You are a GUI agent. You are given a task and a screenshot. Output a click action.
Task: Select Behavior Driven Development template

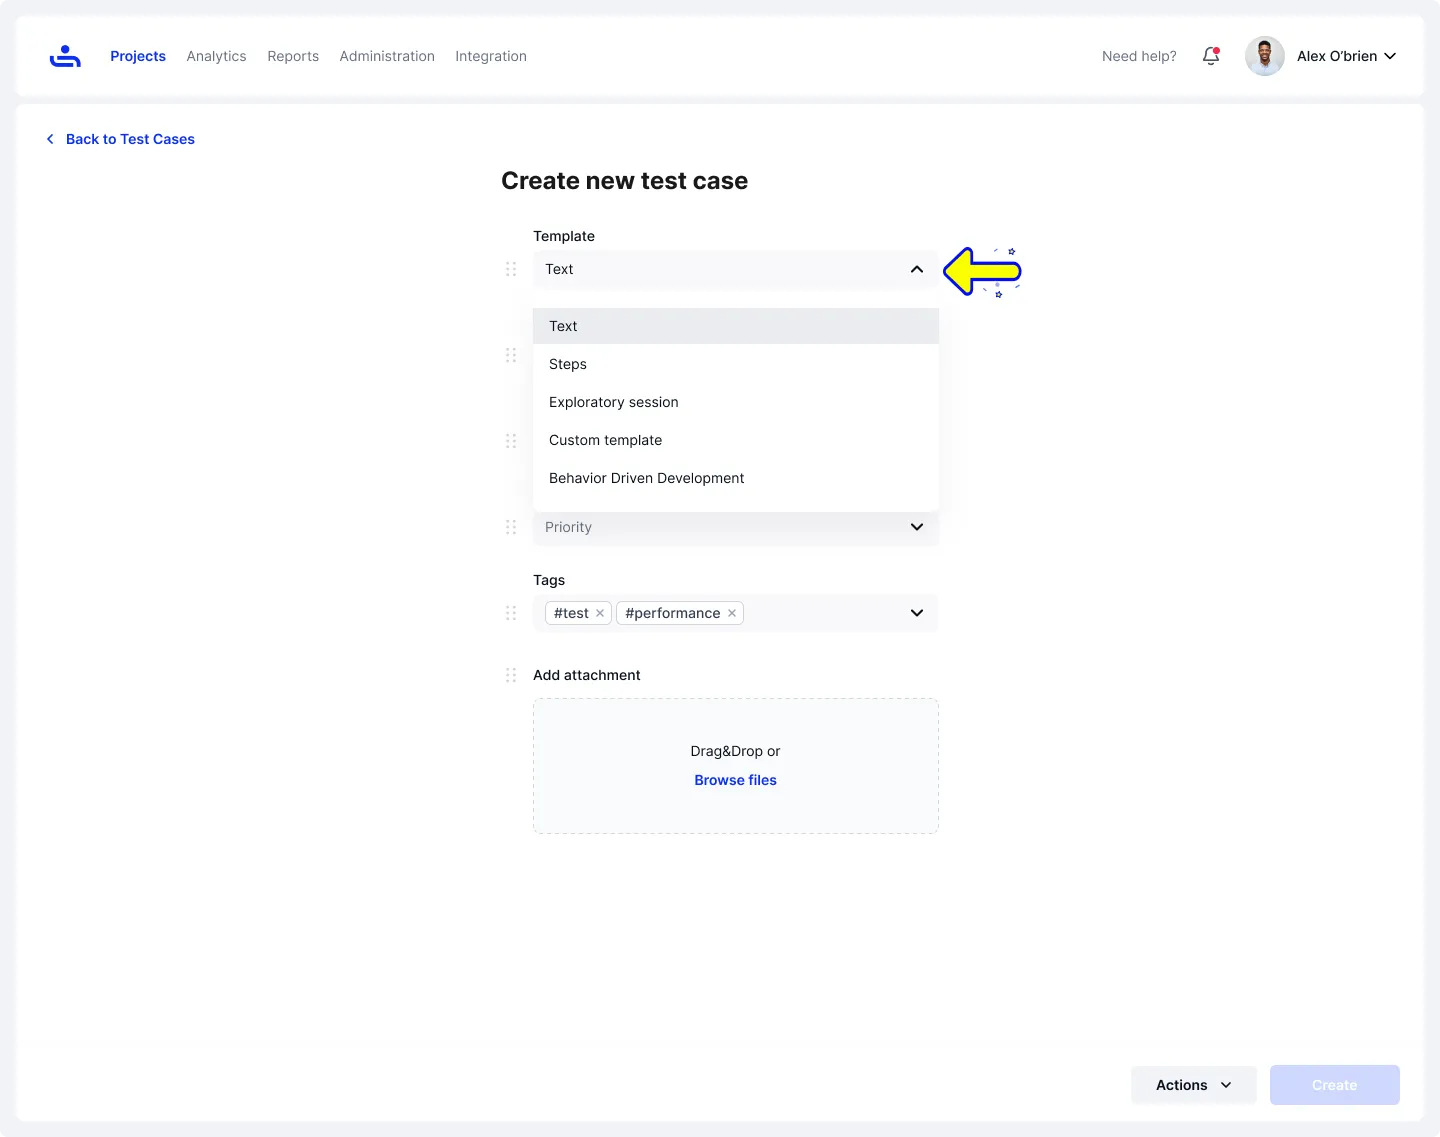pyautogui.click(x=646, y=478)
